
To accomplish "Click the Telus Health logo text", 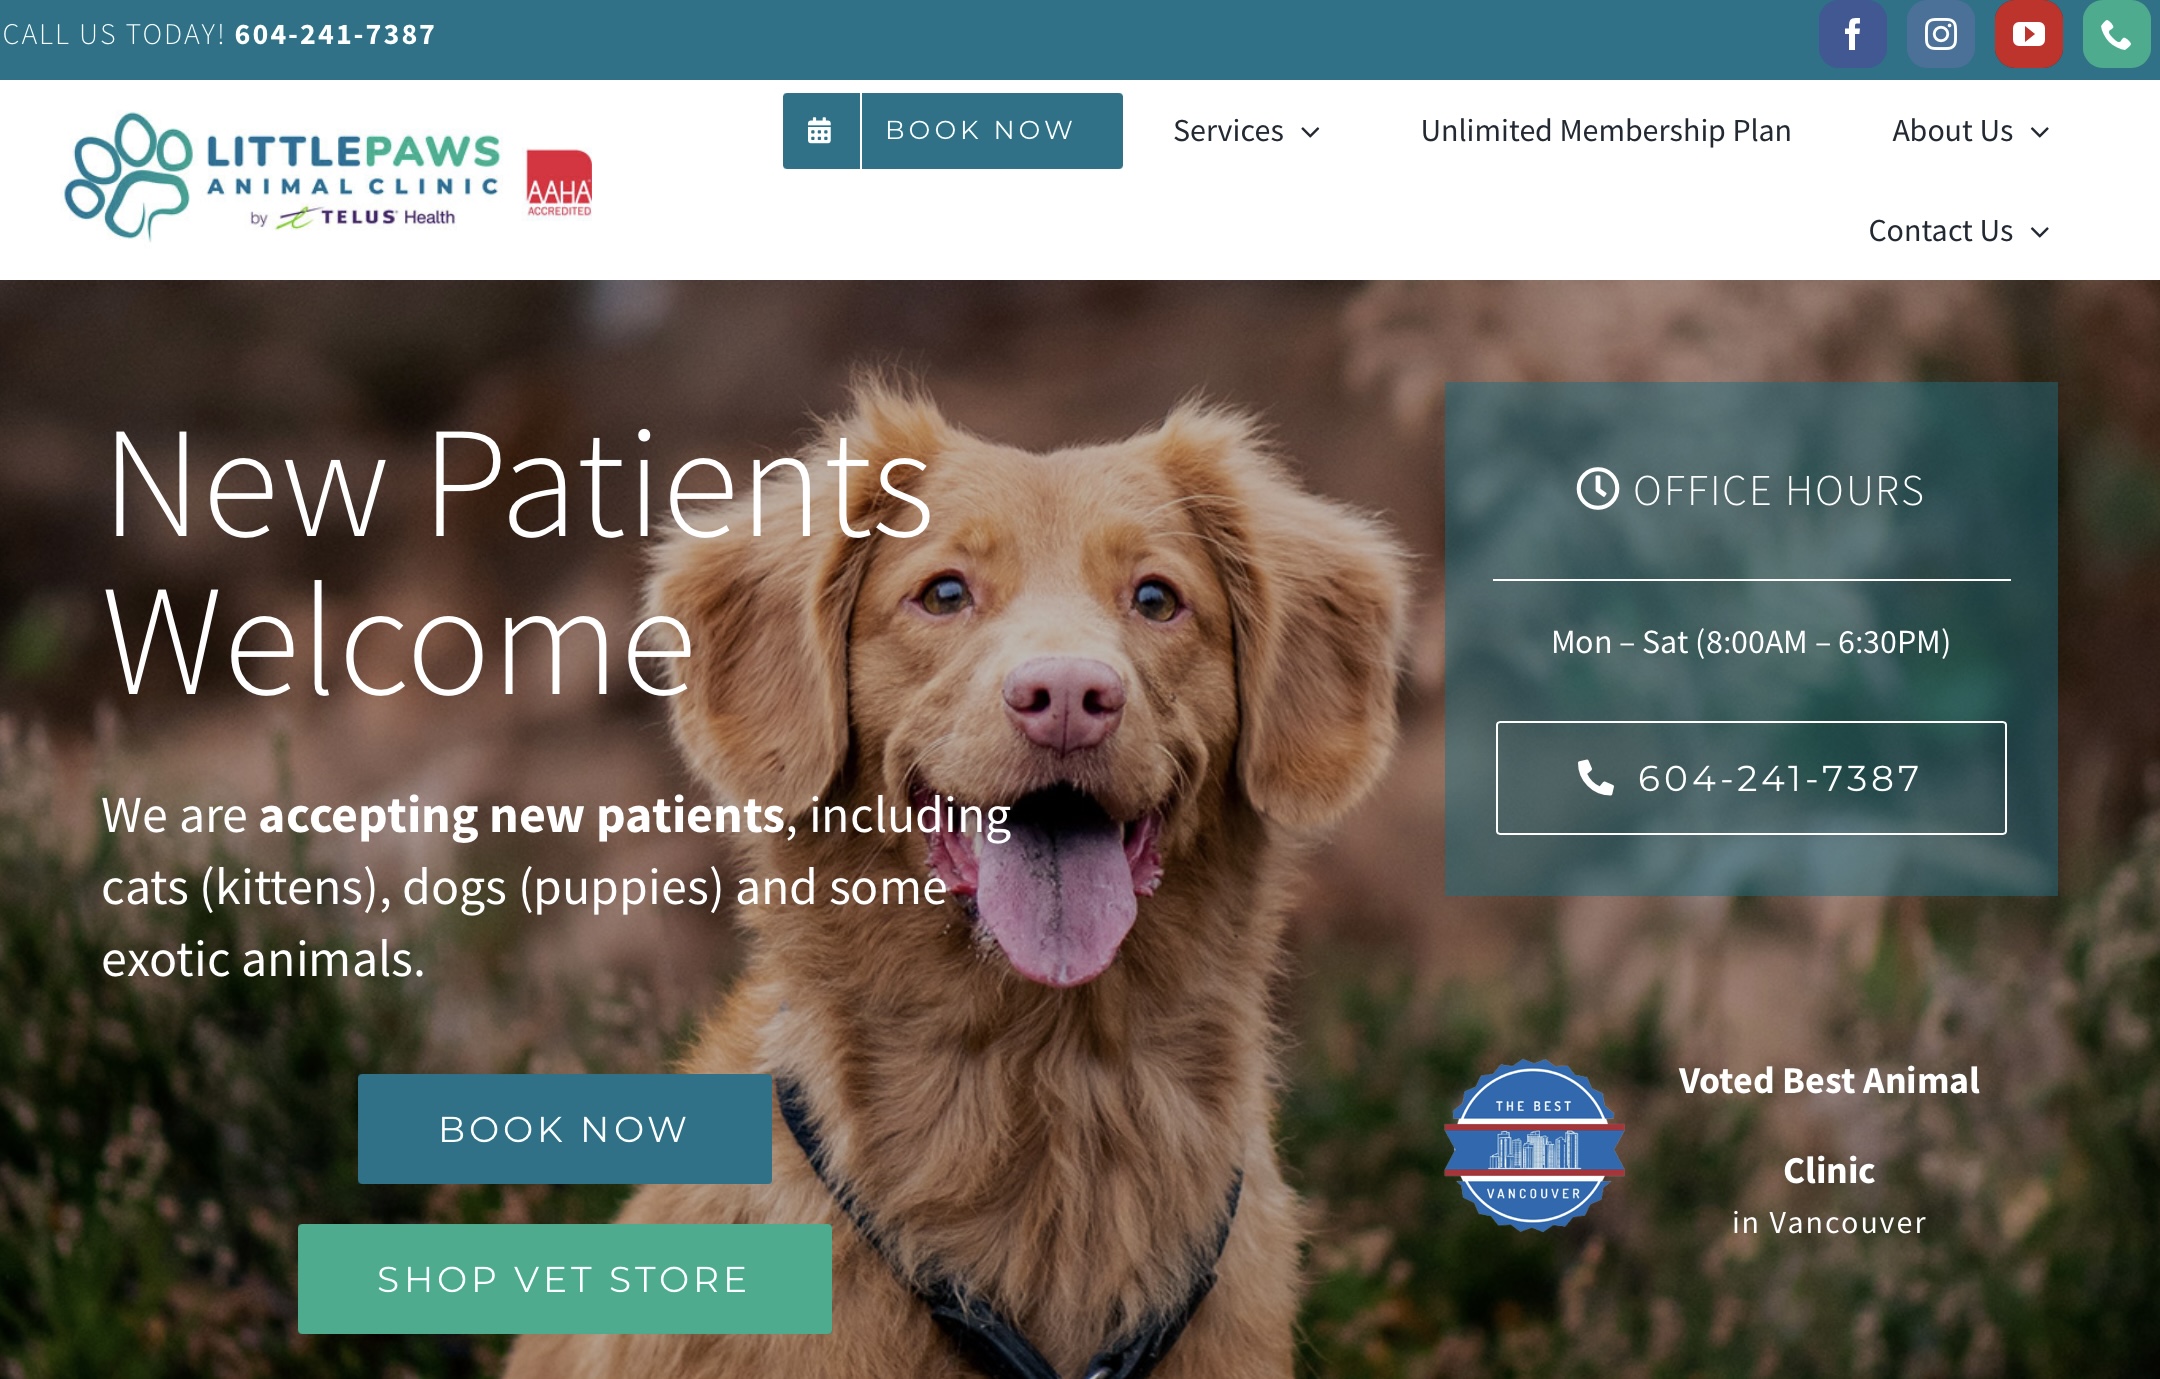I will click(x=366, y=217).
